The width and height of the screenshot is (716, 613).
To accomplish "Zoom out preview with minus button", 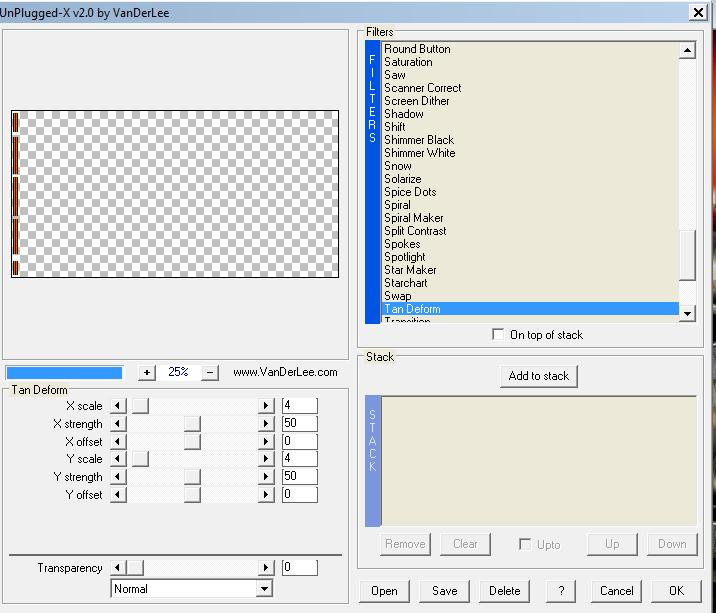I will click(210, 373).
